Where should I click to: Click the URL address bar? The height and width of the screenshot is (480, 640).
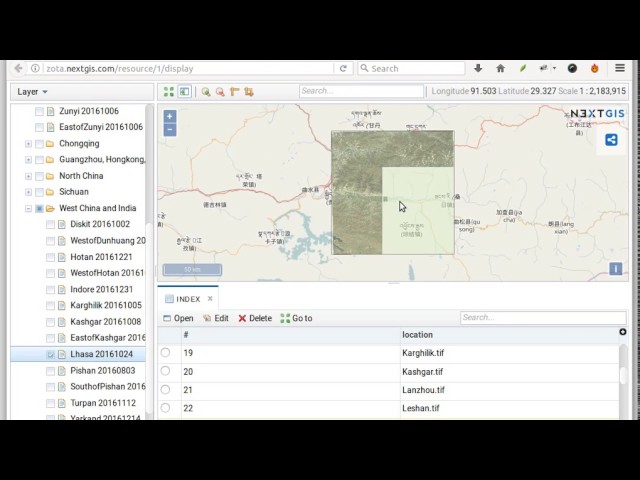(188, 68)
